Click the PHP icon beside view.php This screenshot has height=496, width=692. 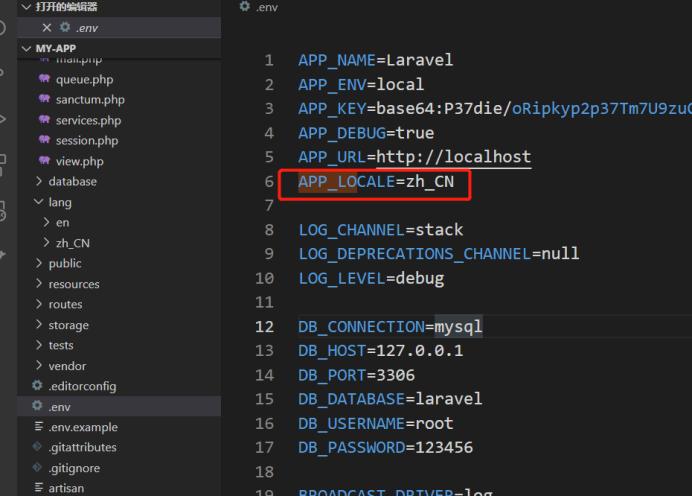(44, 160)
